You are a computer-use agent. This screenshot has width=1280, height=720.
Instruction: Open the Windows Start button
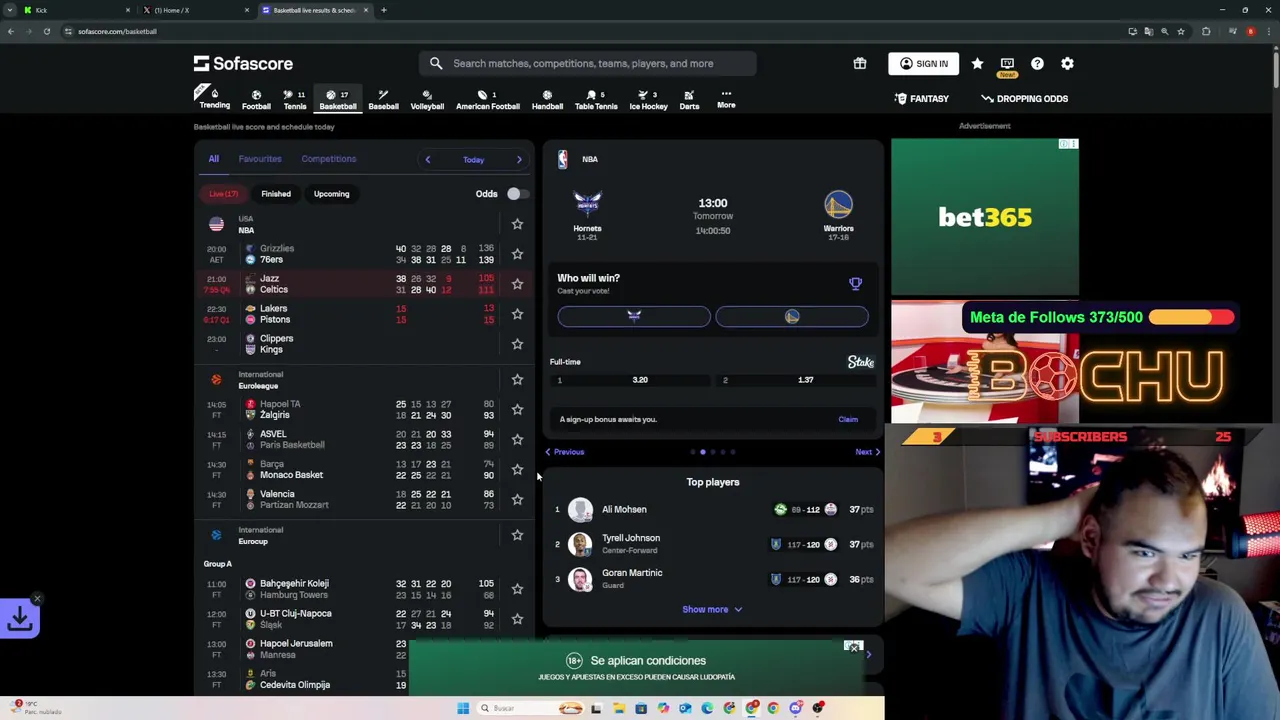tap(463, 708)
